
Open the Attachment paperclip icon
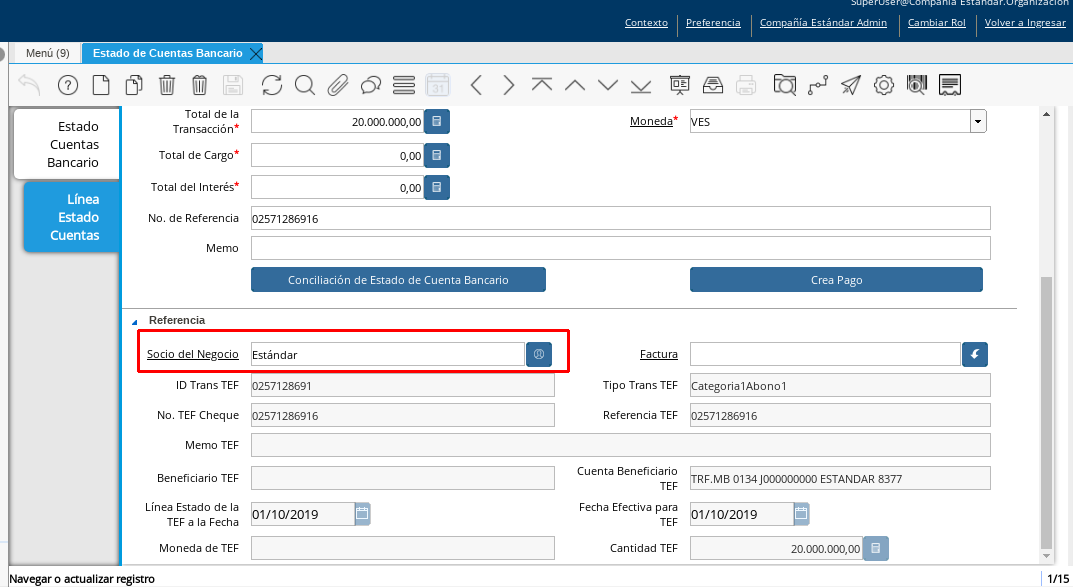pos(338,85)
